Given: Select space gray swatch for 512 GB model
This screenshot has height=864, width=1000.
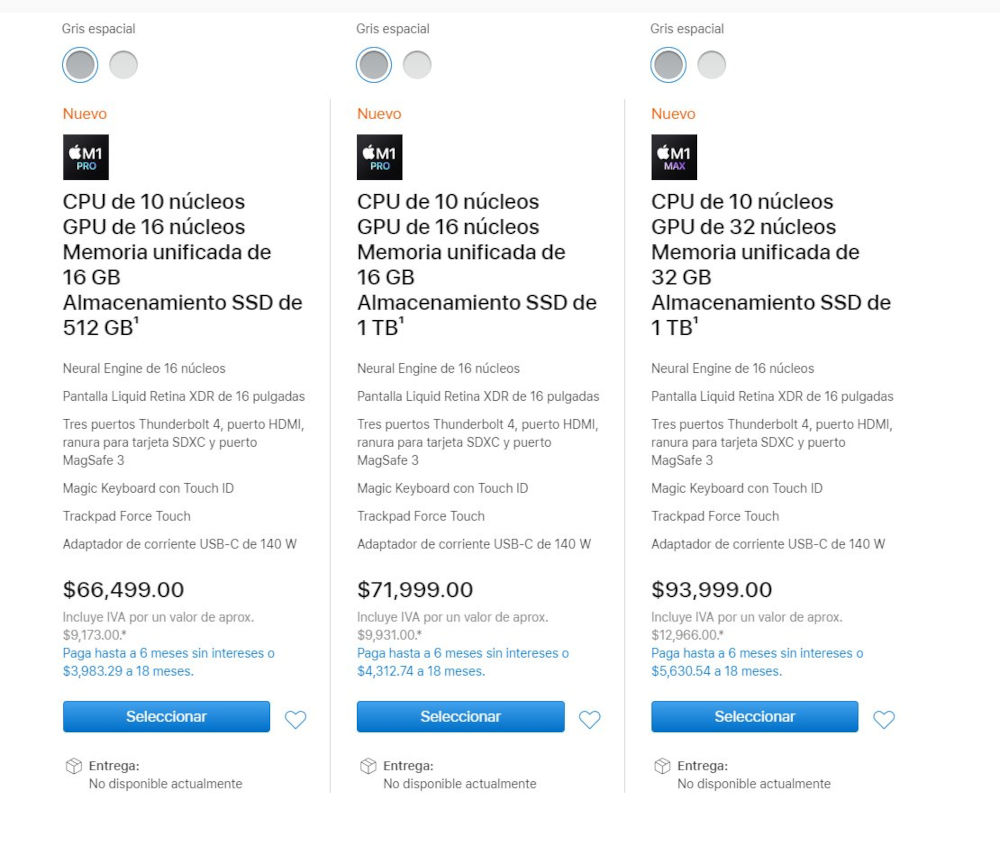Looking at the screenshot, I should click(80, 65).
